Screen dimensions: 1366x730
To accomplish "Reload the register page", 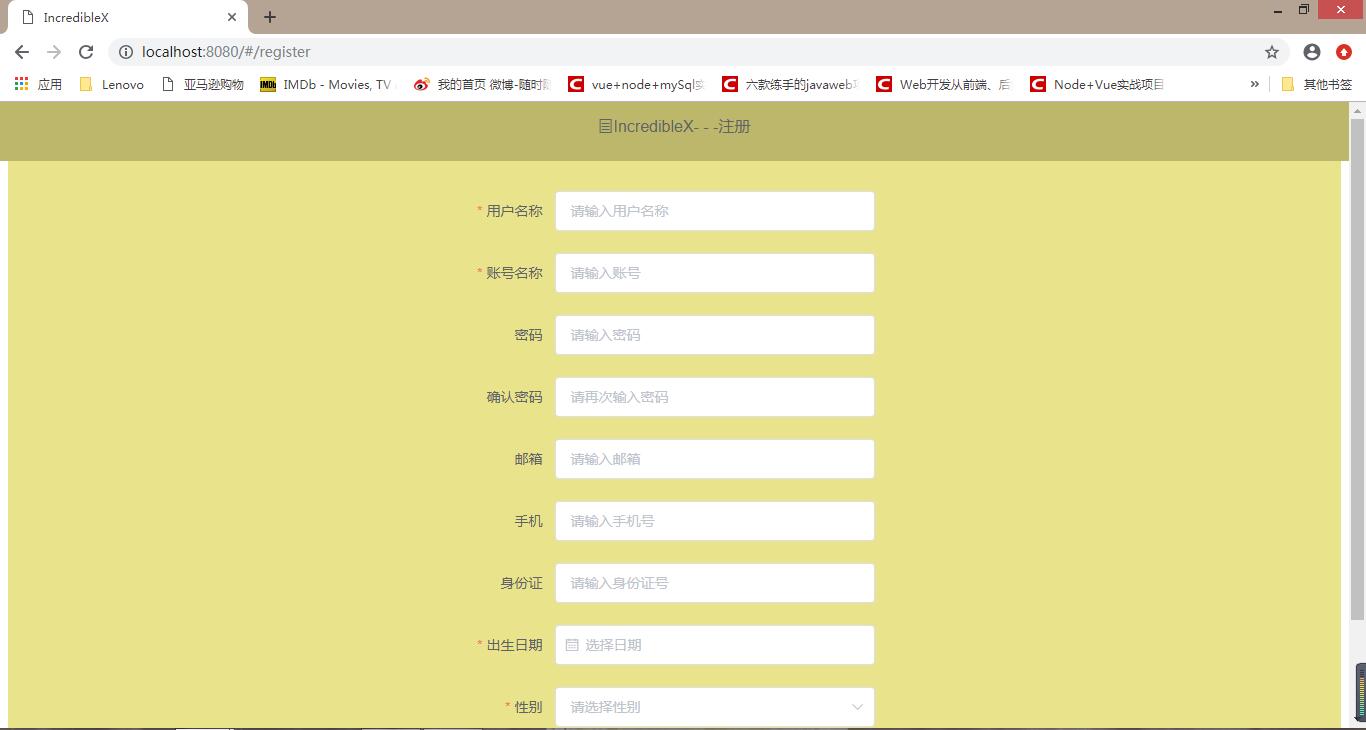I will click(x=86, y=52).
